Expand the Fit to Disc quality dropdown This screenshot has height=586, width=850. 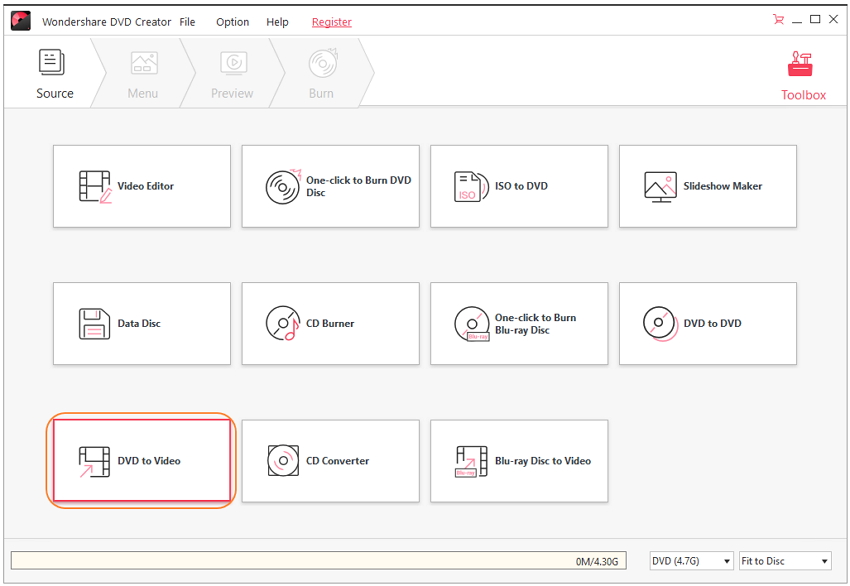coord(785,561)
